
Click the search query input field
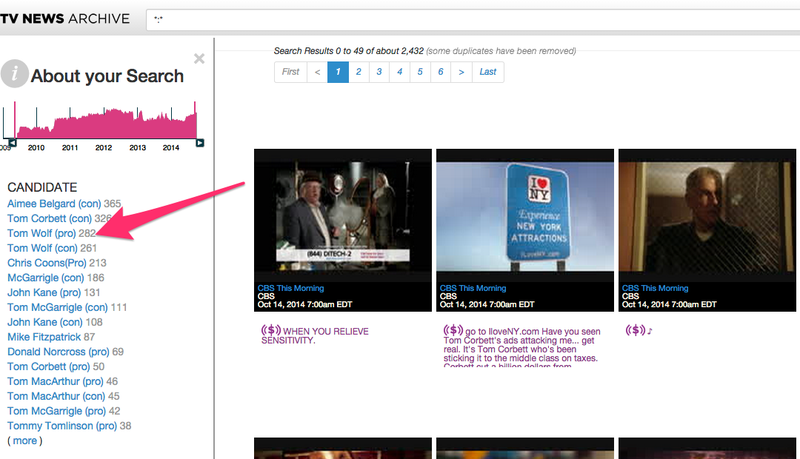pos(470,18)
